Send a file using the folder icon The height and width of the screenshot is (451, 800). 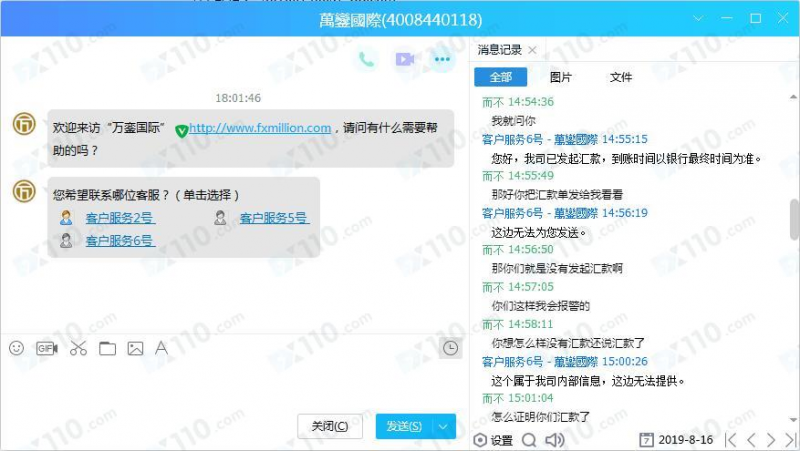pos(107,348)
